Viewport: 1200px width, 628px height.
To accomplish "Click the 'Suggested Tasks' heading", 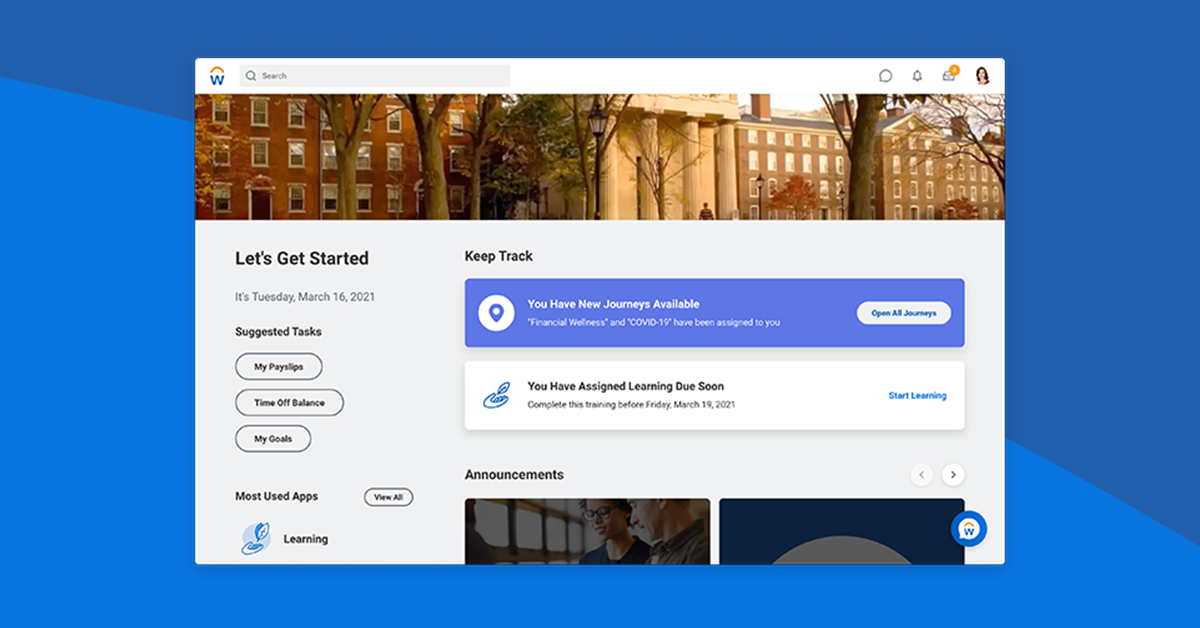I will pyautogui.click(x=278, y=332).
